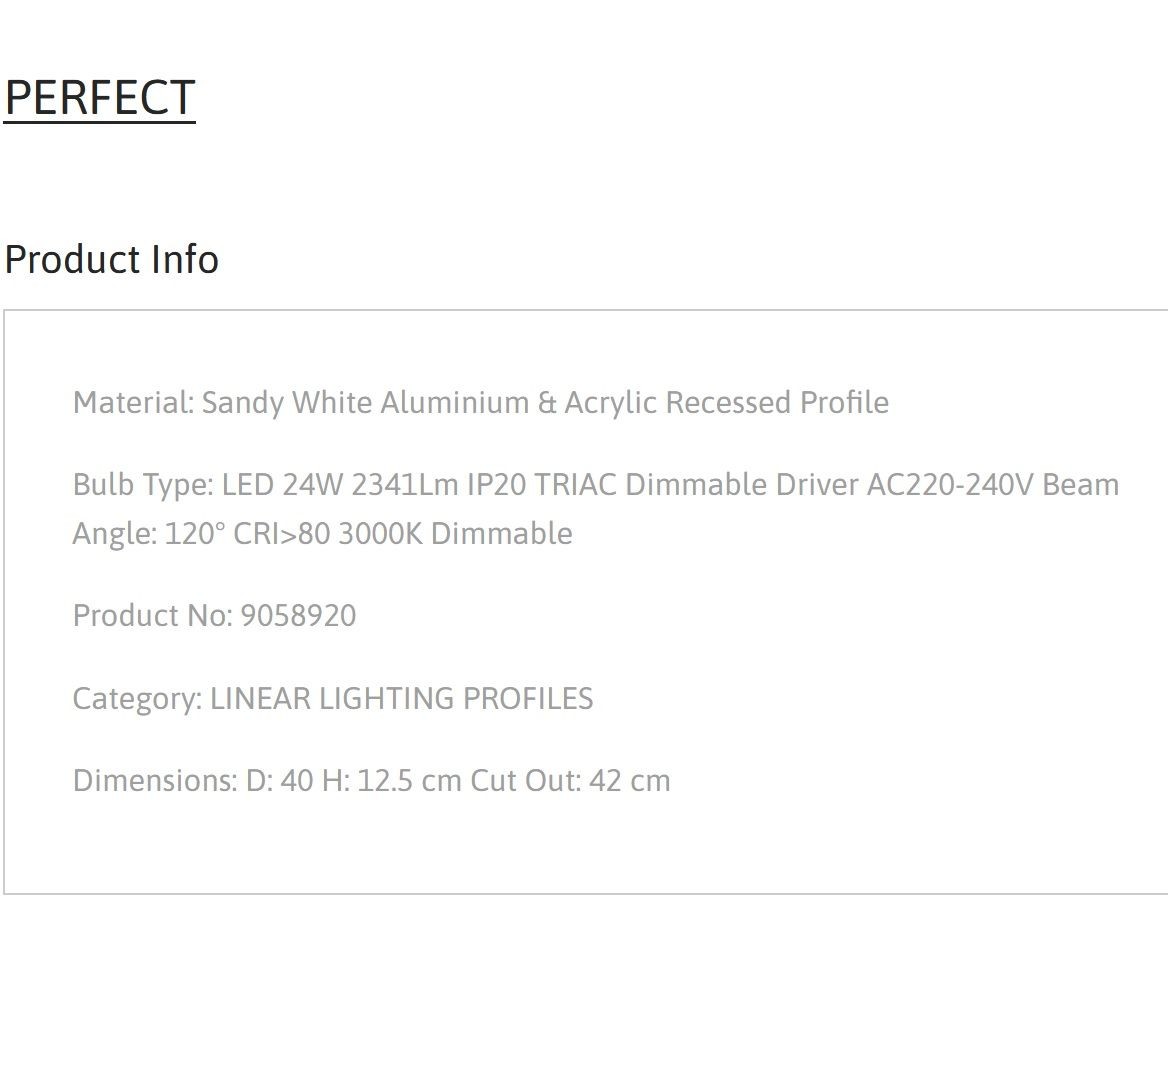This screenshot has width=1168, height=1090.
Task: Click the Category label
Action: (138, 699)
